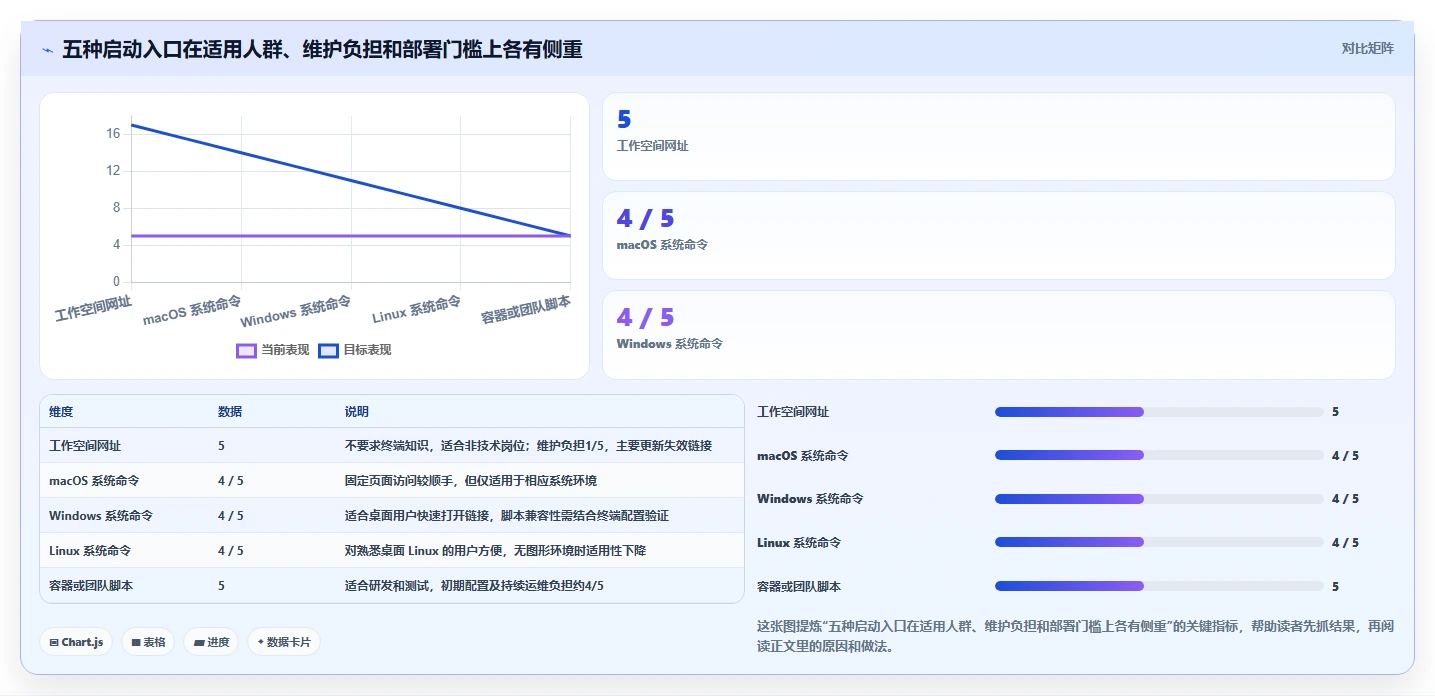Click the 数据 column header in table
The image size is (1435, 696).
click(230, 412)
